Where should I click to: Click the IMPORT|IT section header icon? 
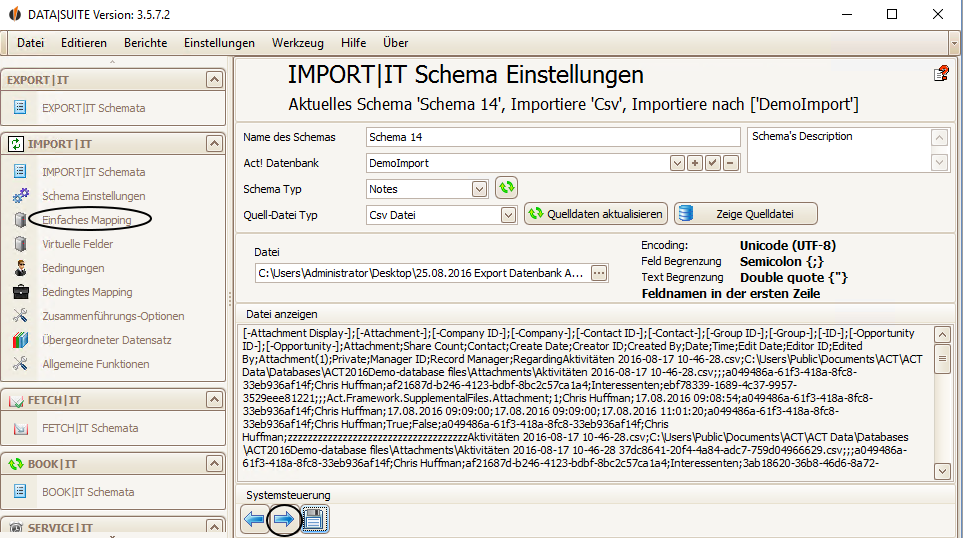click(15, 144)
